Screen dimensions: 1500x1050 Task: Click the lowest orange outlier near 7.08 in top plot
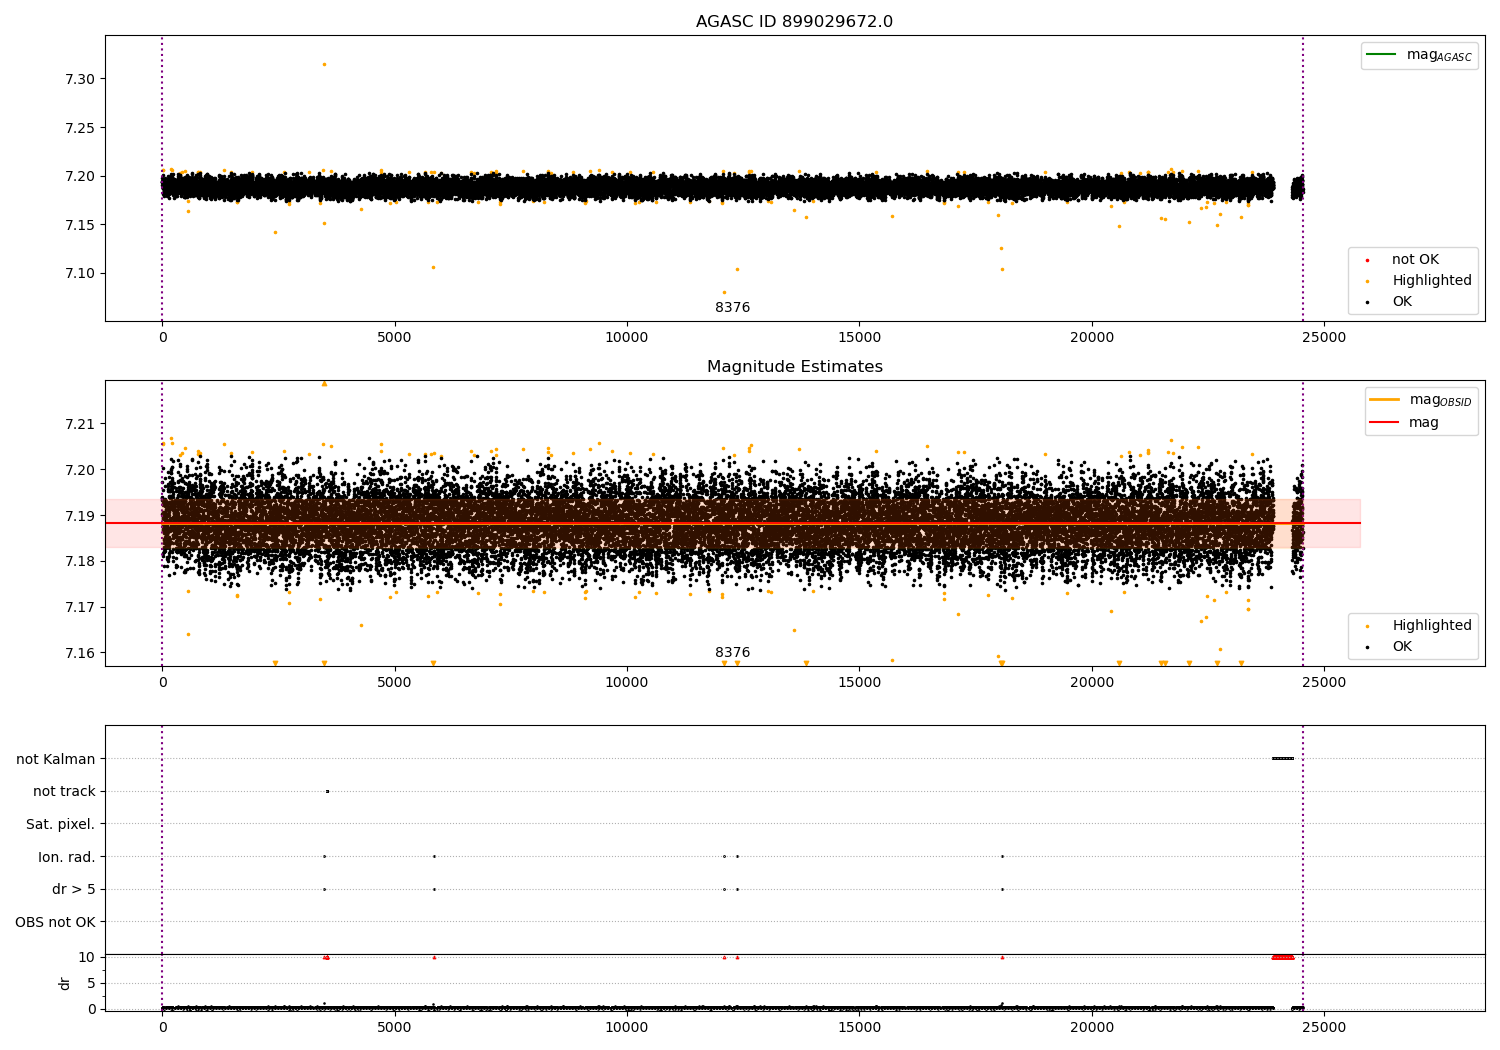pos(724,292)
